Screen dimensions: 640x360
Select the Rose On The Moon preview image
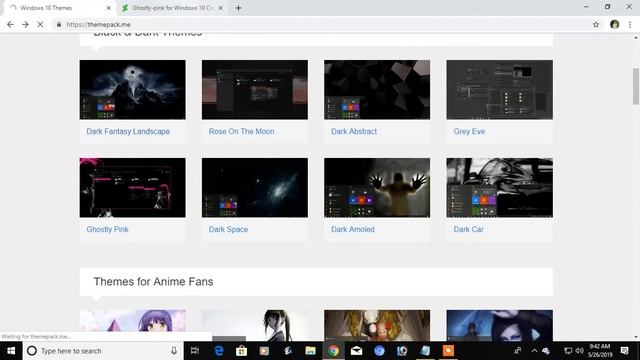click(x=255, y=90)
